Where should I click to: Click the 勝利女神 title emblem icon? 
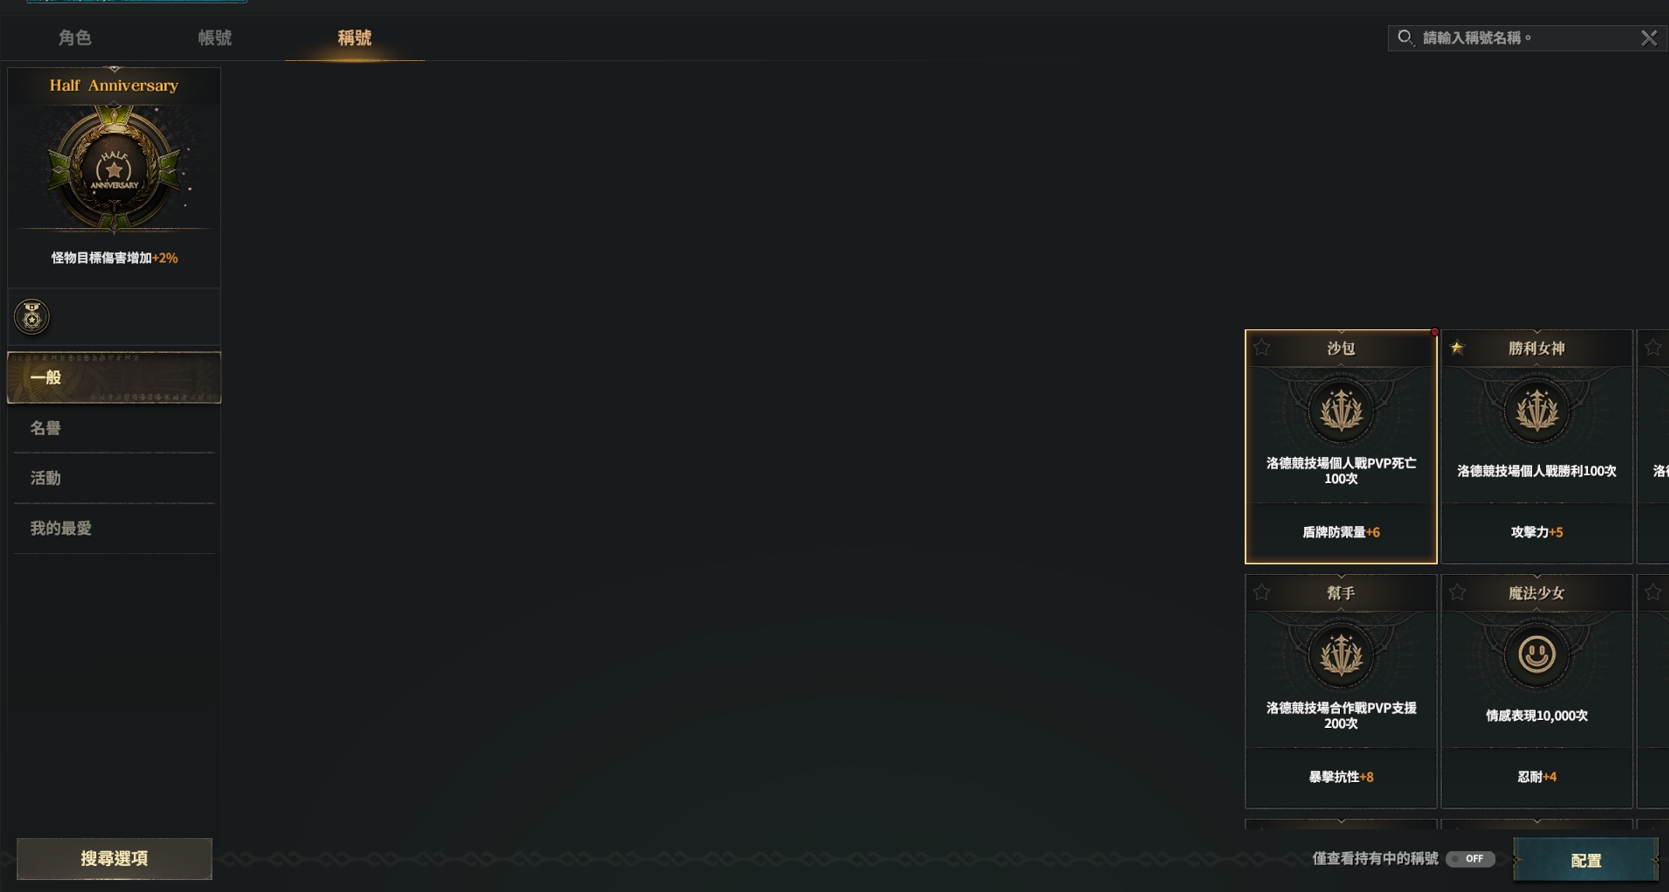pyautogui.click(x=1537, y=410)
